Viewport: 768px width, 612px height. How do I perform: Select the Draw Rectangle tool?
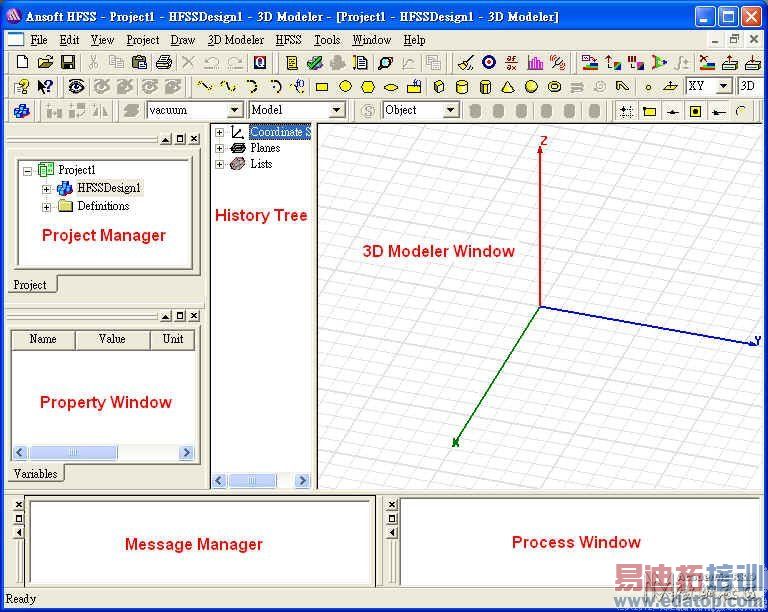tap(322, 87)
